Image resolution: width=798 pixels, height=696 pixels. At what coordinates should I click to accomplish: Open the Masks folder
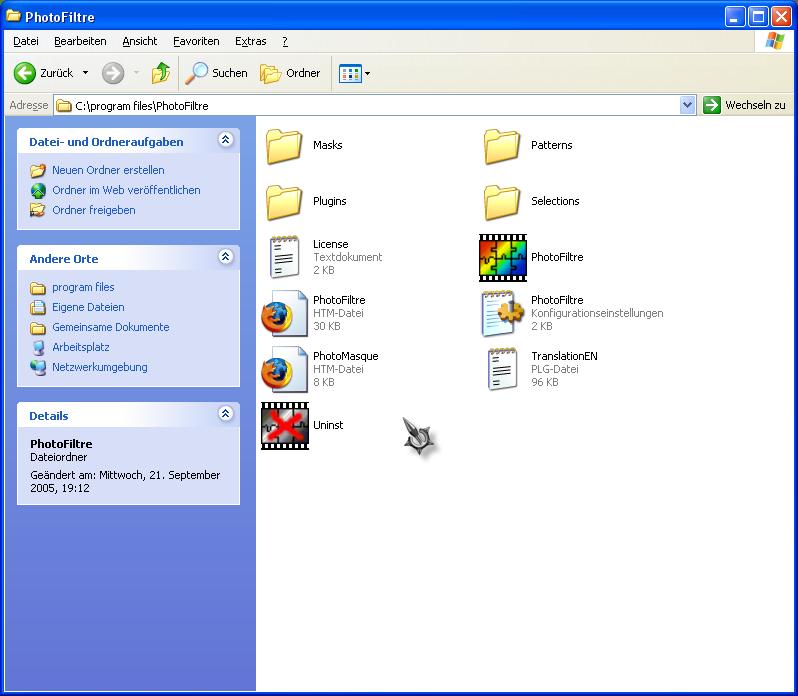(285, 146)
